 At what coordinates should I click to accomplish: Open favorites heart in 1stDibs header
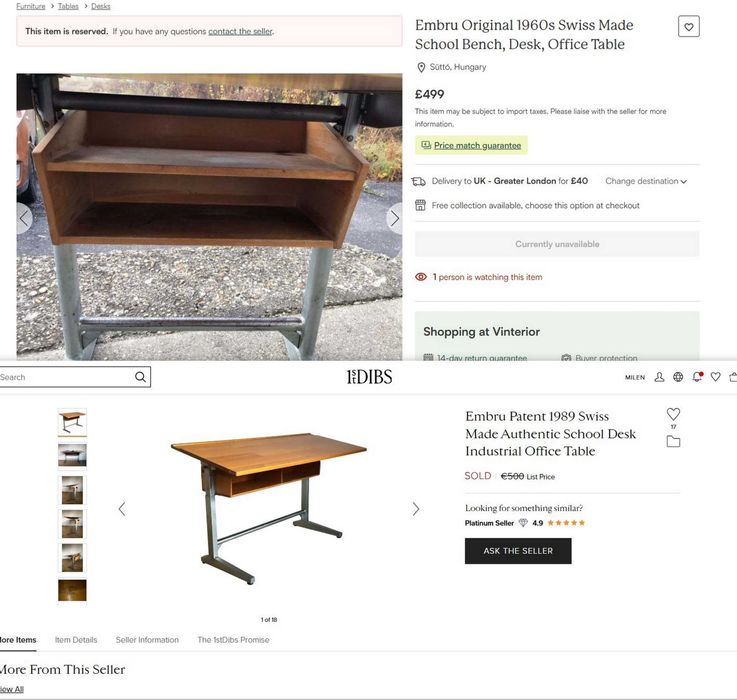(715, 377)
